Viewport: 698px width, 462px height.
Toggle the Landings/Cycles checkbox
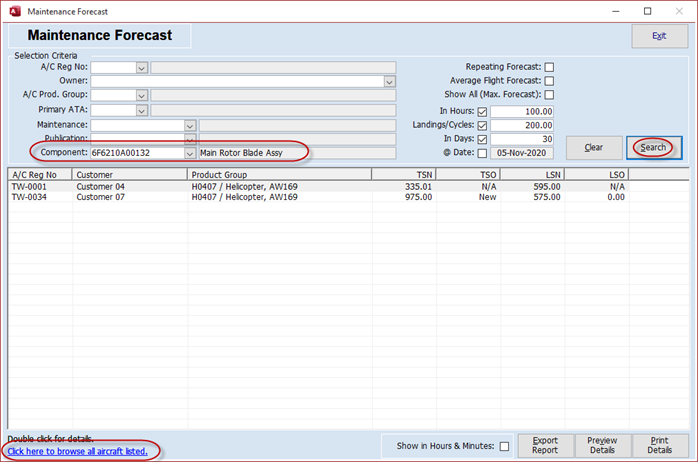click(x=482, y=125)
